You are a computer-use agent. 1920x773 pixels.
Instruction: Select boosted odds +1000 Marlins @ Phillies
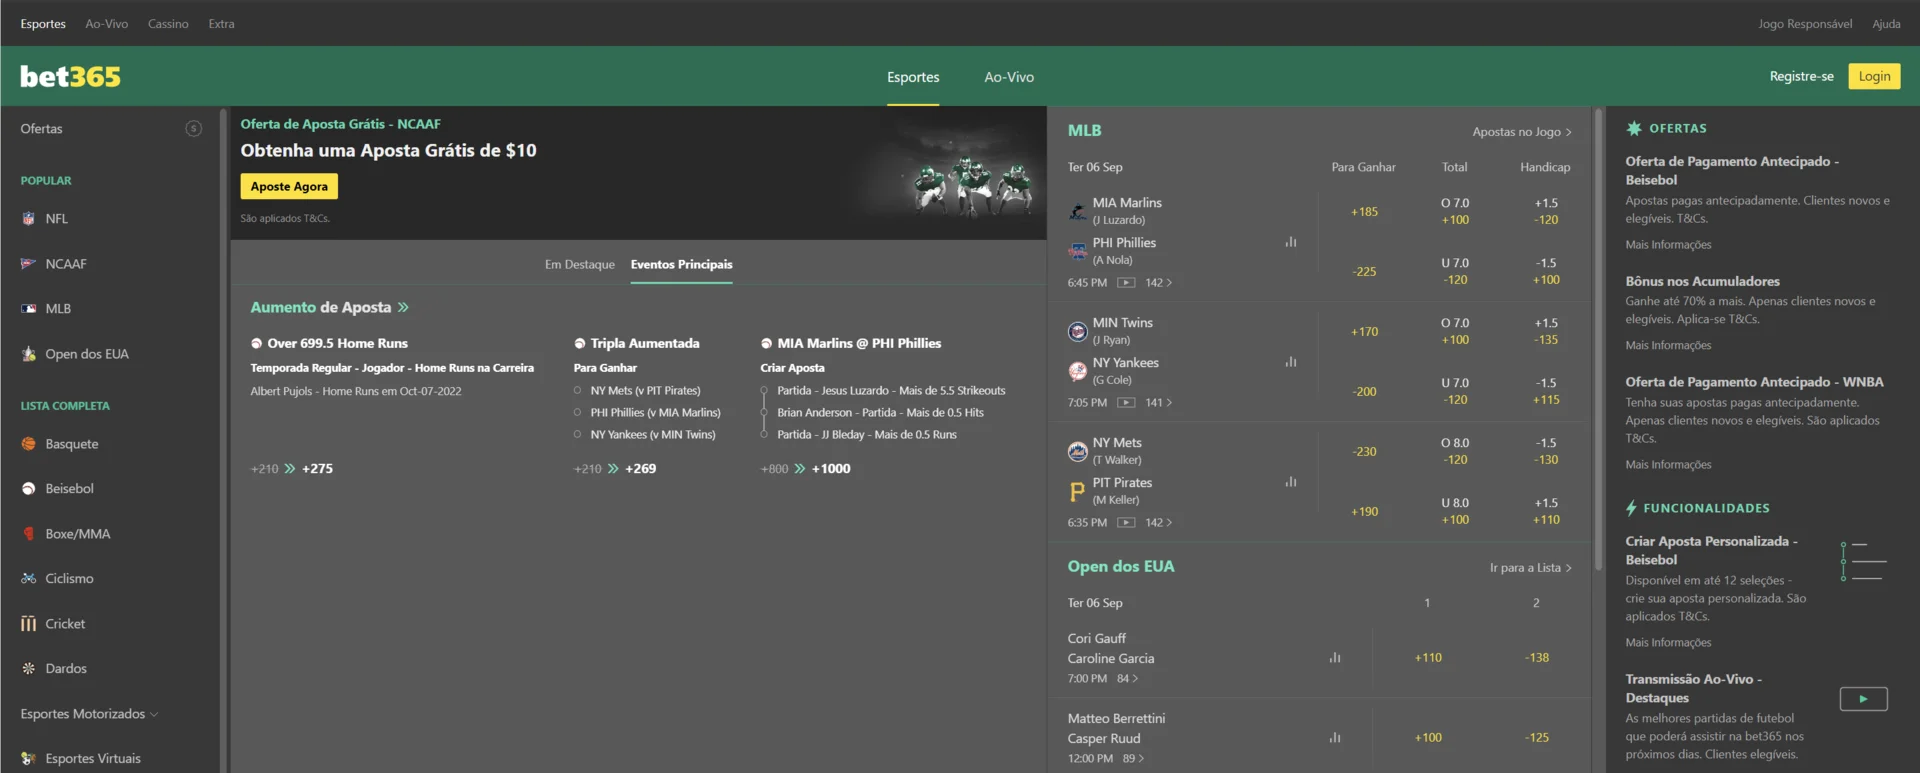pos(831,469)
